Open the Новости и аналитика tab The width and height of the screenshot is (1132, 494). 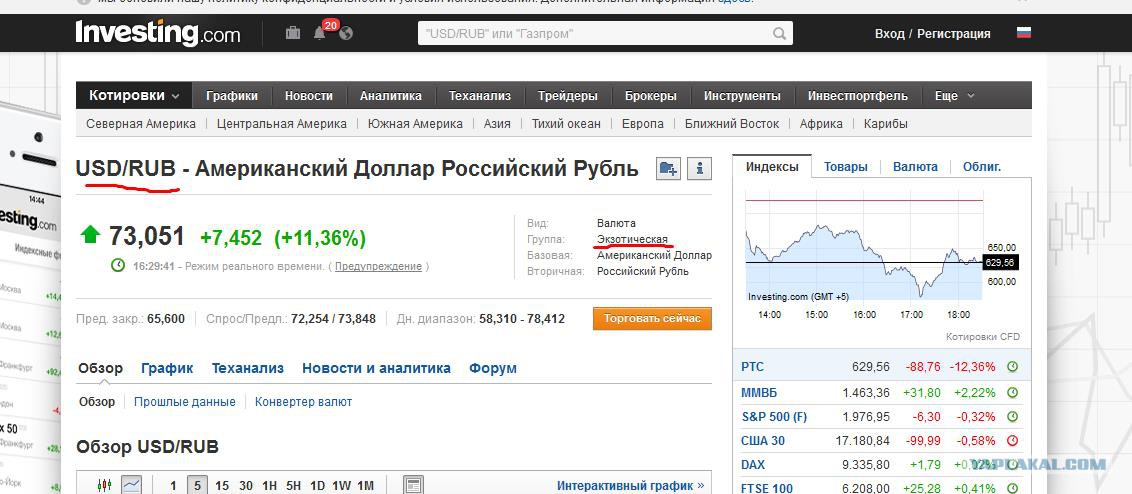tap(376, 368)
